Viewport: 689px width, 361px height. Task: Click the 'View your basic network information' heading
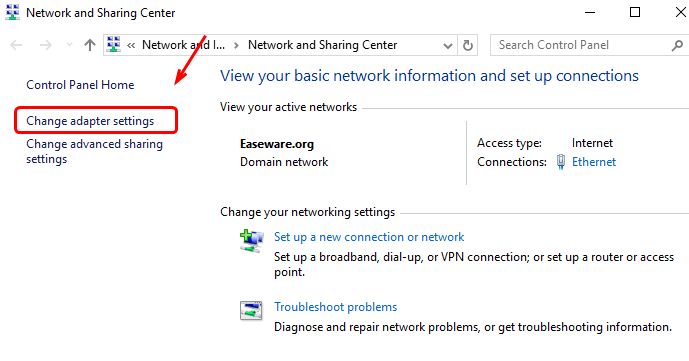(x=429, y=76)
